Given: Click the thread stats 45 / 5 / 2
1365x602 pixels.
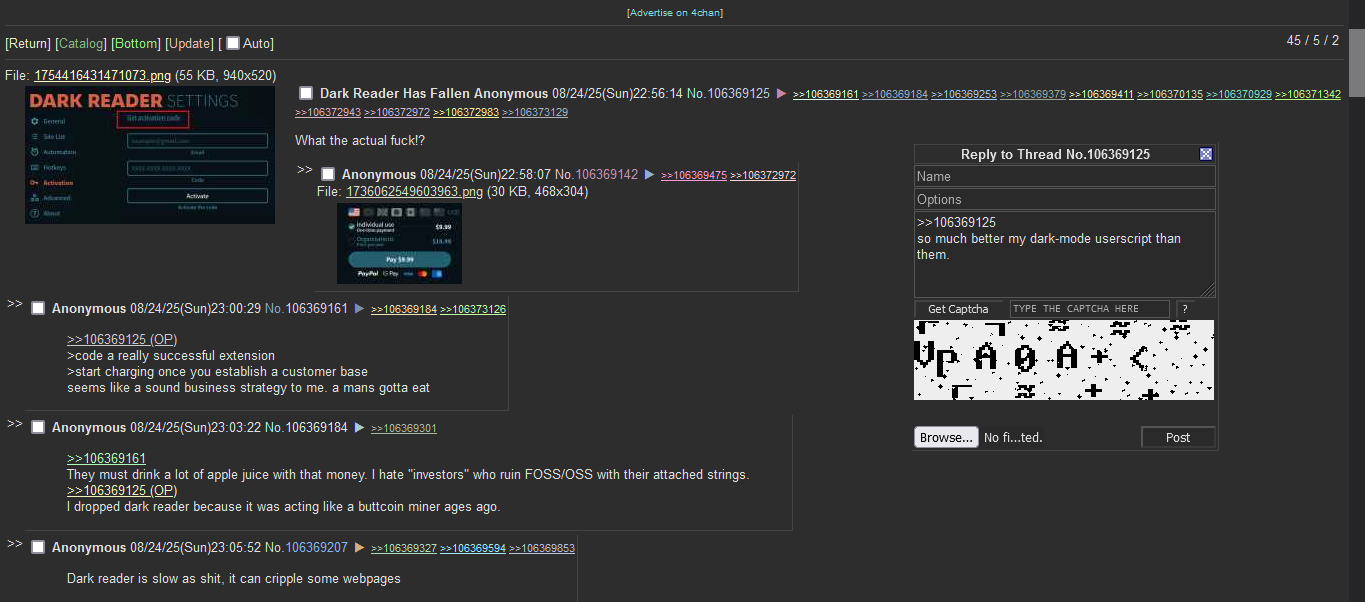Looking at the screenshot, I should [1313, 41].
